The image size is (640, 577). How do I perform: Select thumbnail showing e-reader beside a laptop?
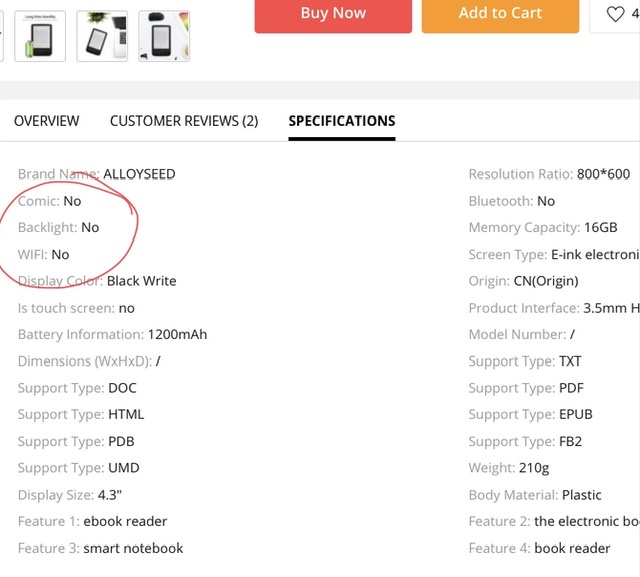click(102, 36)
